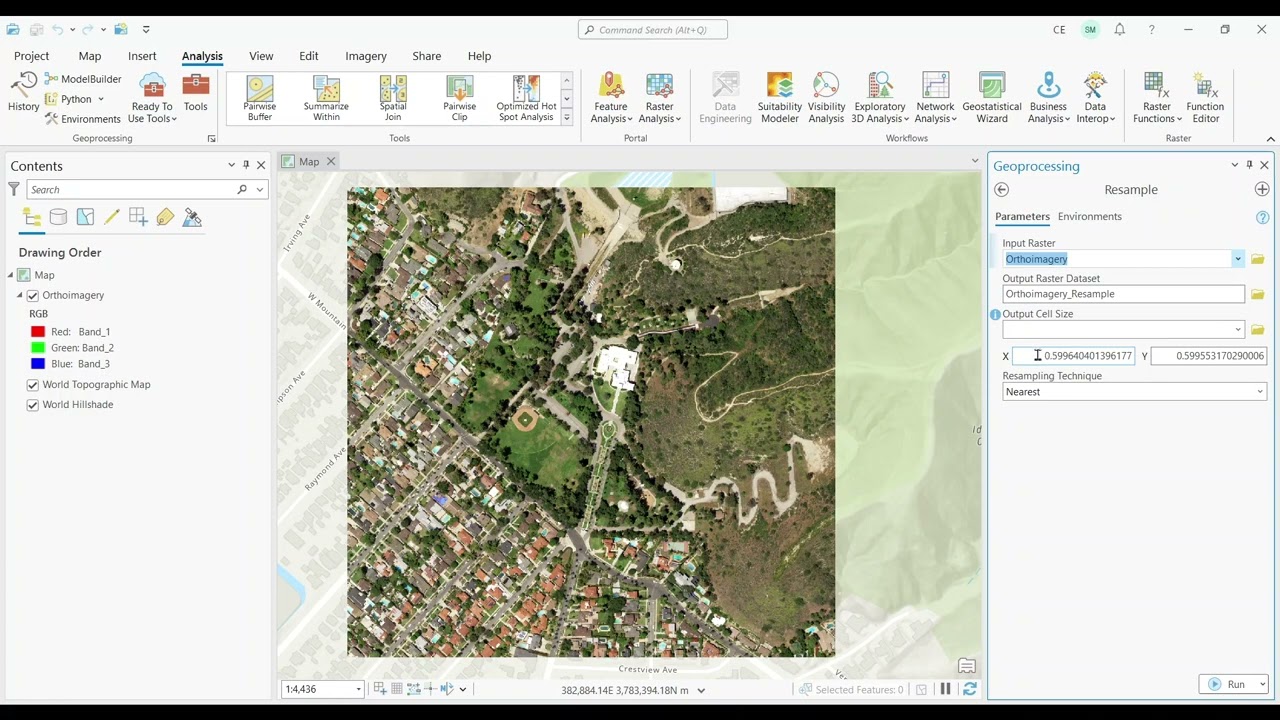
Task: Switch to the Map ribbon tab
Action: [x=90, y=56]
